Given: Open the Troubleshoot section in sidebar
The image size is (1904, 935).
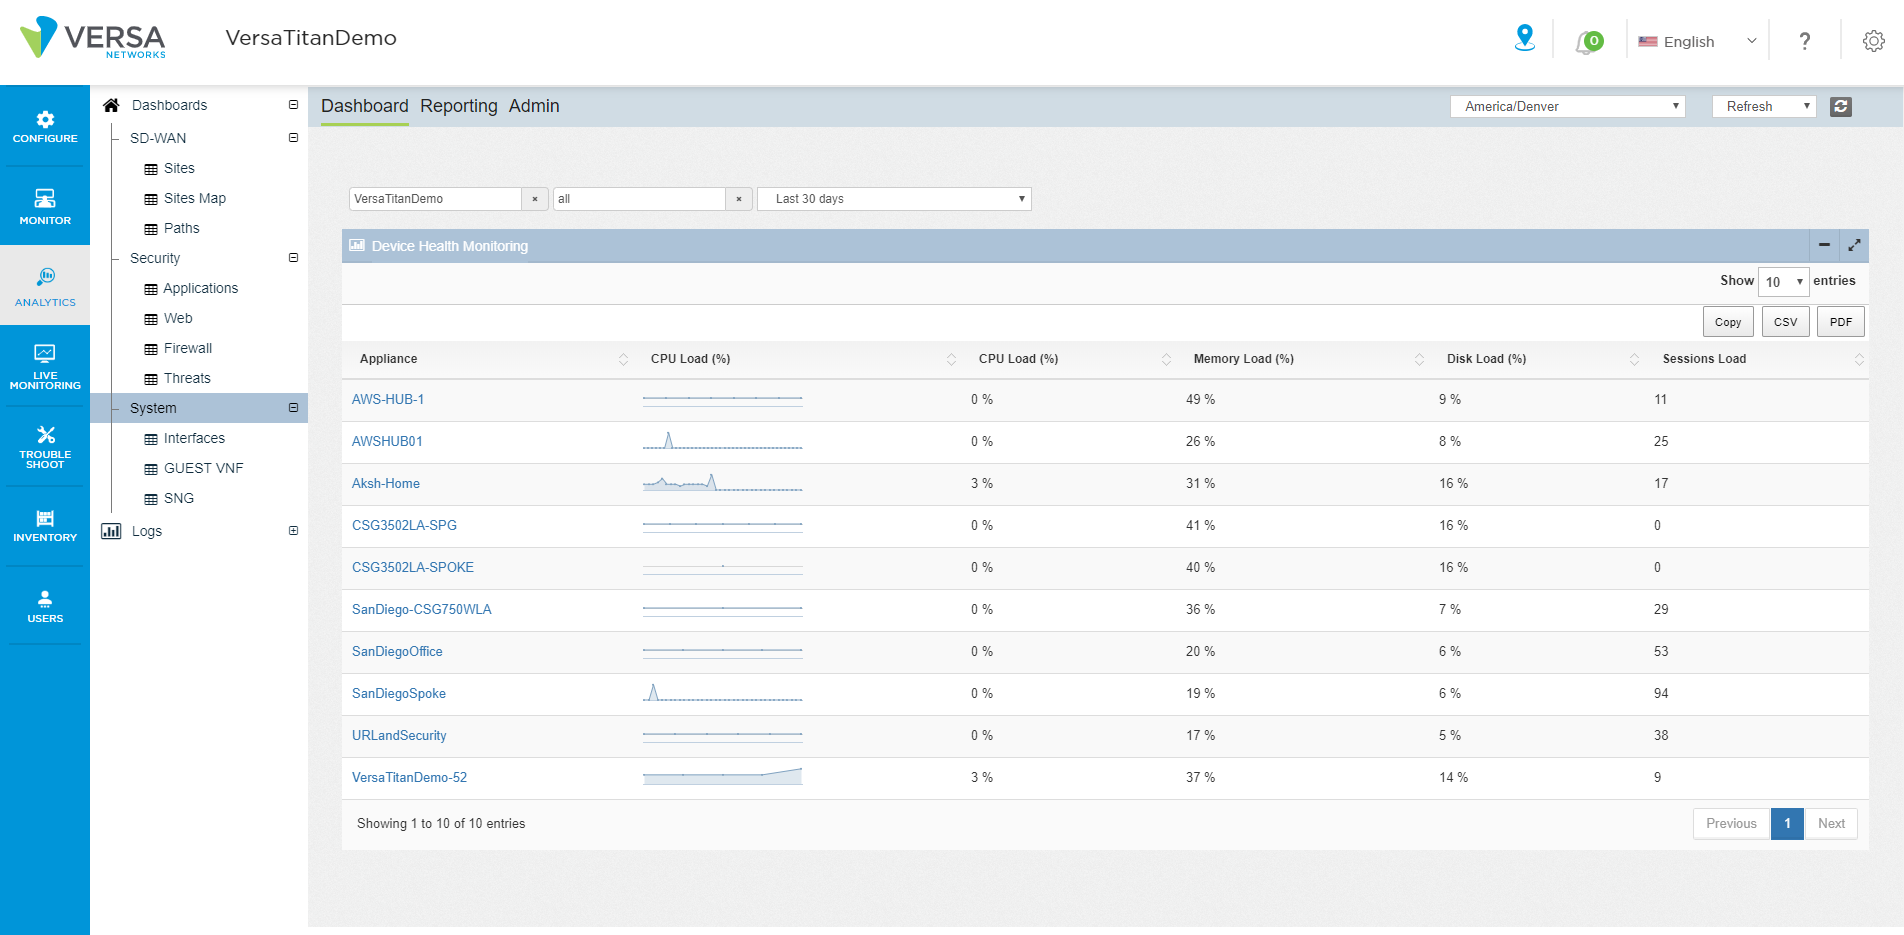Looking at the screenshot, I should pos(45,447).
